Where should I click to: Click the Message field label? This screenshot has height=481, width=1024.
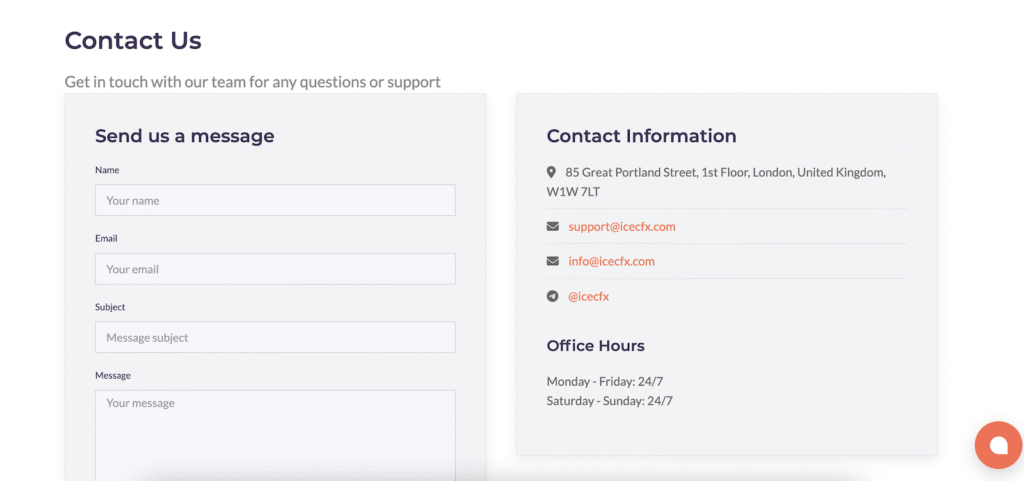pyautogui.click(x=113, y=375)
